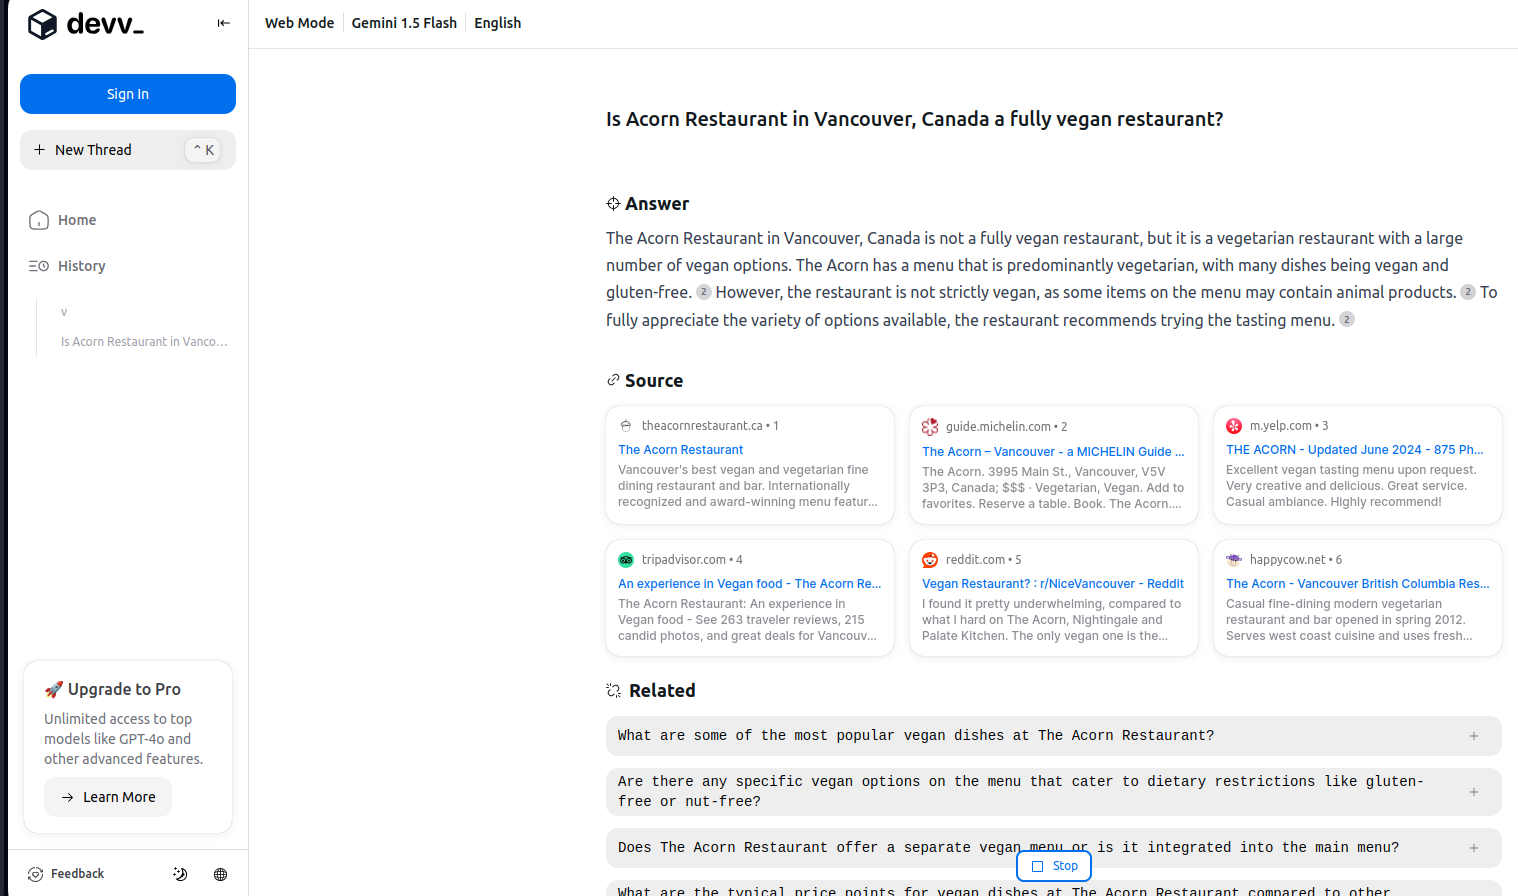The height and width of the screenshot is (896, 1518).
Task: Click 'Upgrade to Pro' heading text
Action: 124,689
